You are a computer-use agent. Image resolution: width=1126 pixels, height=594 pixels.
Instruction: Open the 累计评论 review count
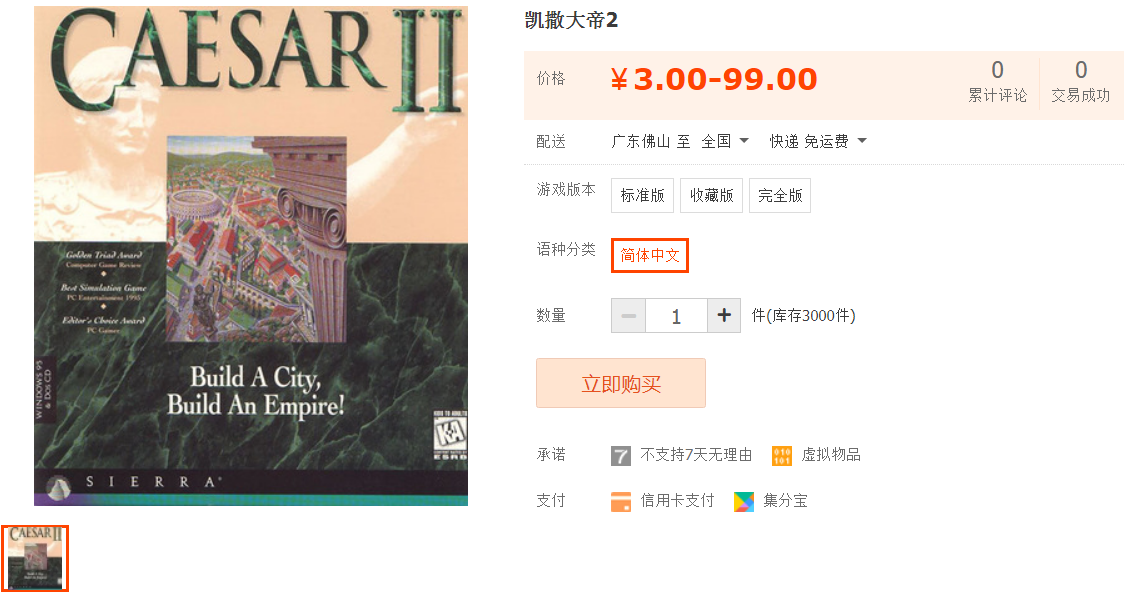tap(997, 81)
